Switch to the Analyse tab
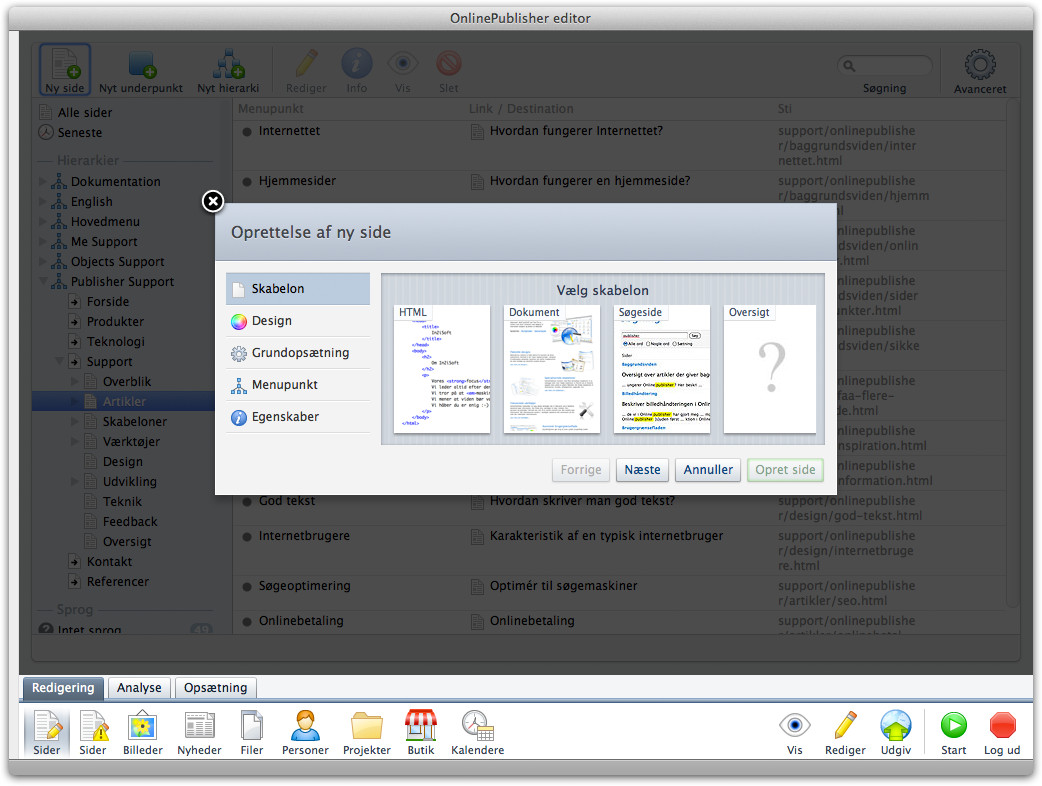This screenshot has width=1042, height=786. tap(139, 688)
